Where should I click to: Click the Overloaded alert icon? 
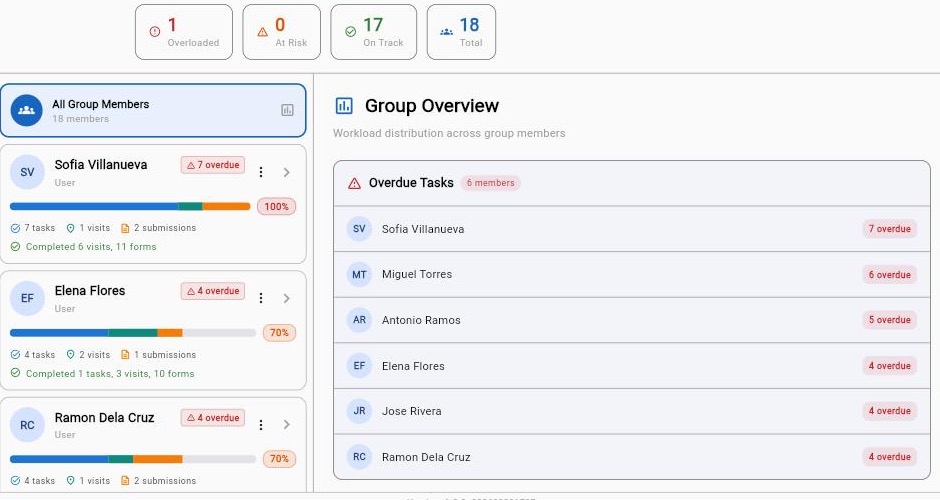(x=155, y=32)
